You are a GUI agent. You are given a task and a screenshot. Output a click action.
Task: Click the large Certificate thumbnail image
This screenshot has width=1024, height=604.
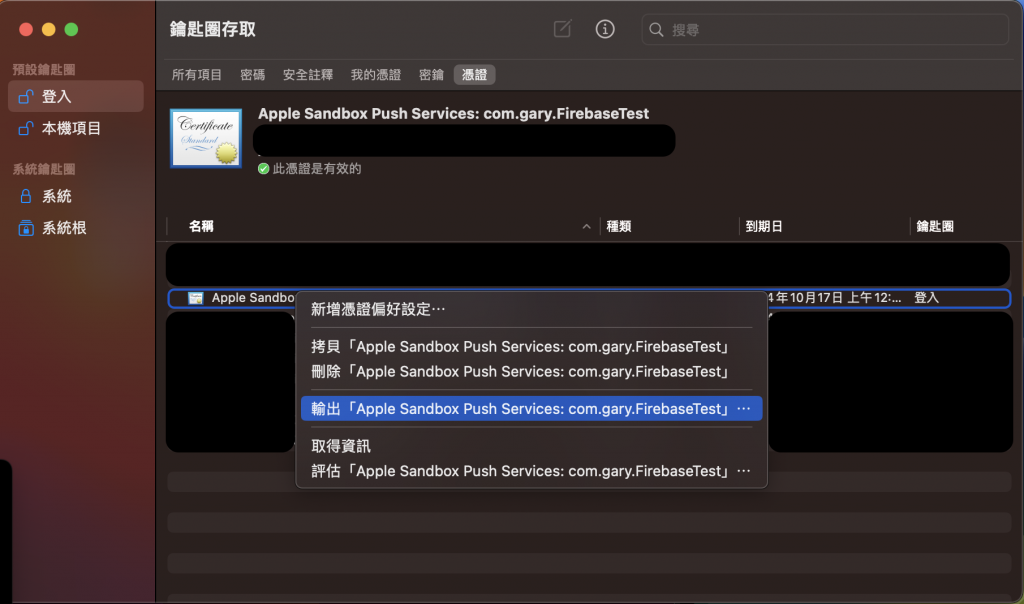tap(206, 138)
